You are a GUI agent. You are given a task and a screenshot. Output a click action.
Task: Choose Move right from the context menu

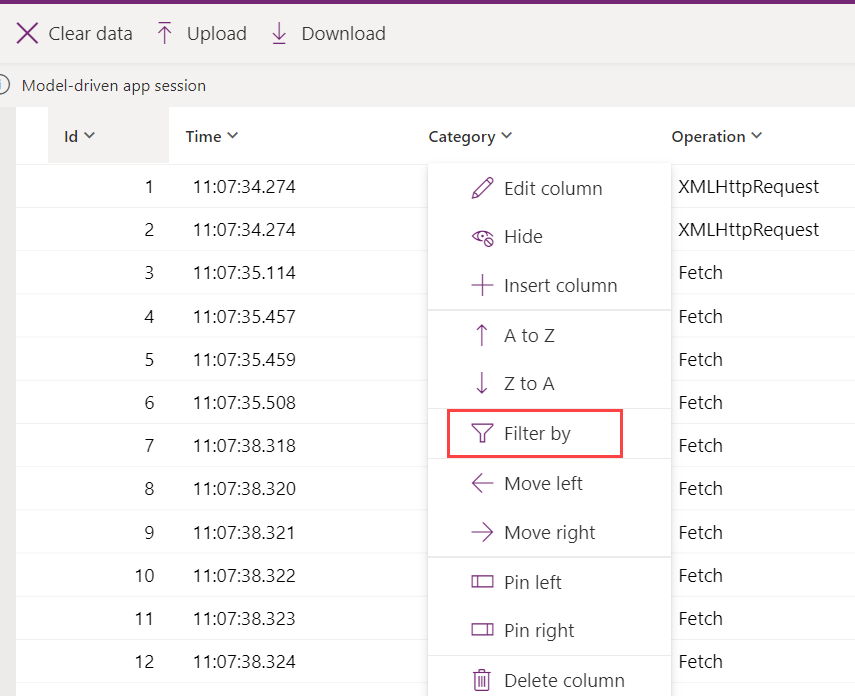click(x=546, y=532)
